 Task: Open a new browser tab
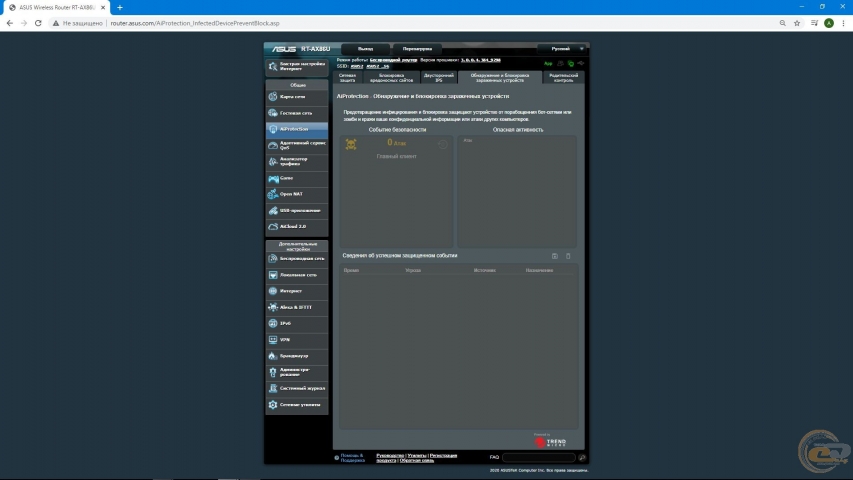pos(120,8)
